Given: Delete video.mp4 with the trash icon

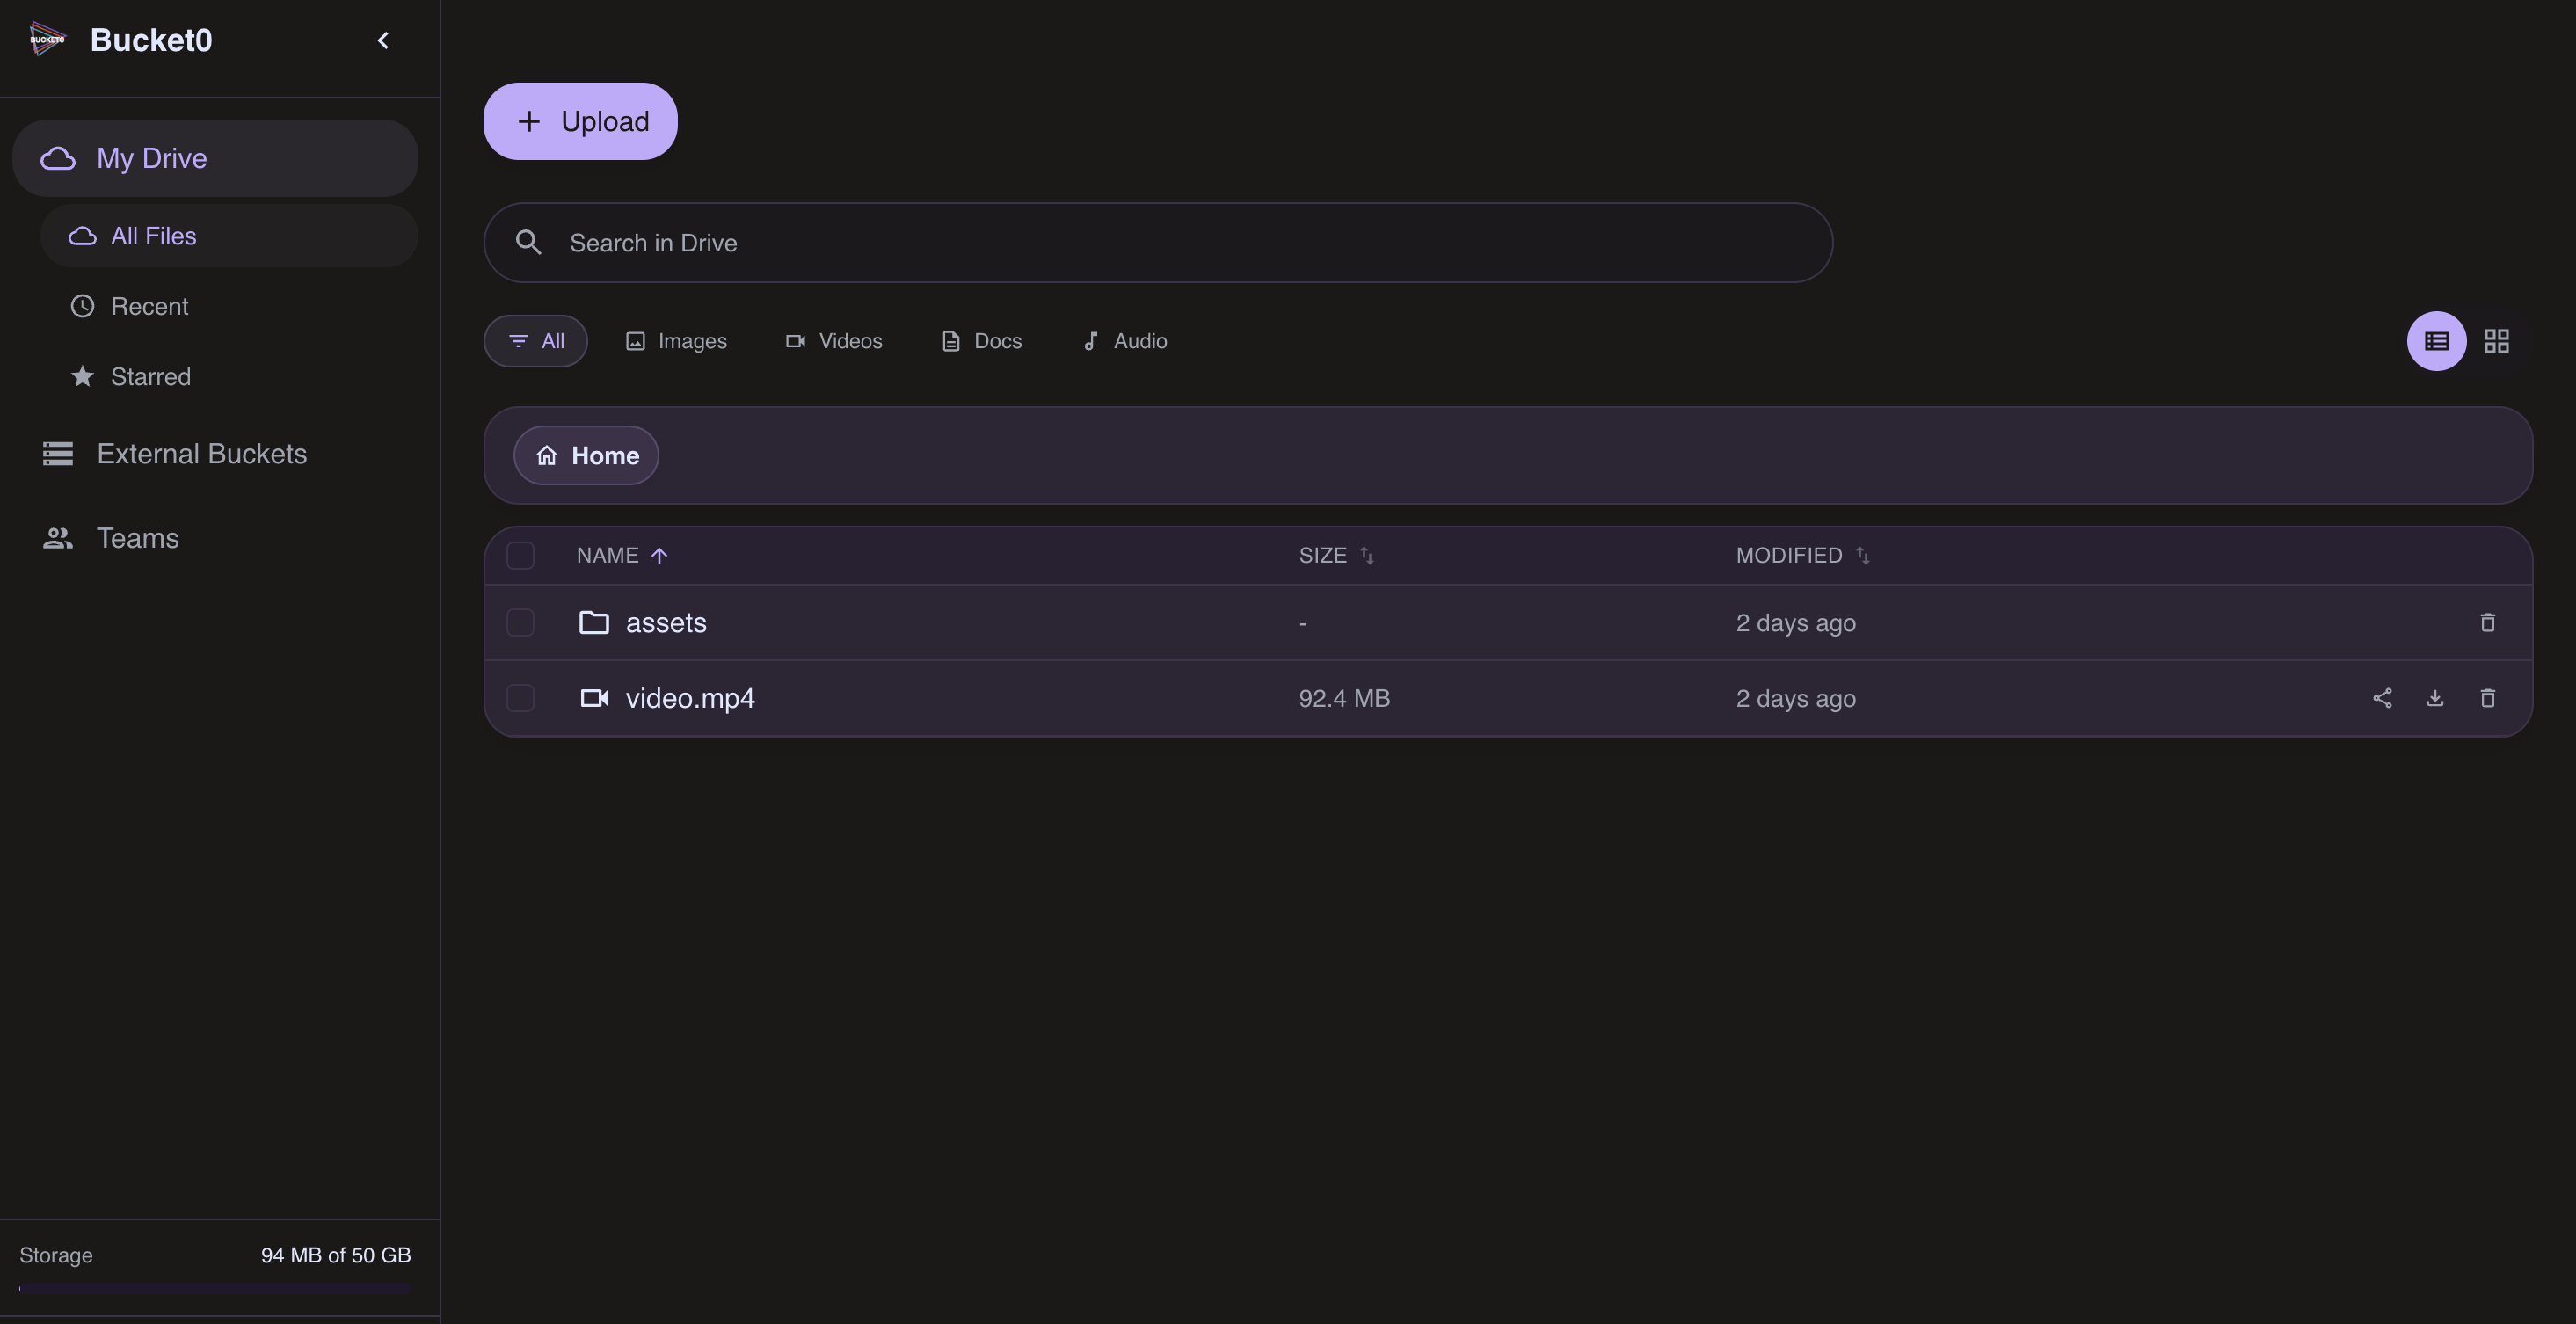Looking at the screenshot, I should tap(2488, 698).
